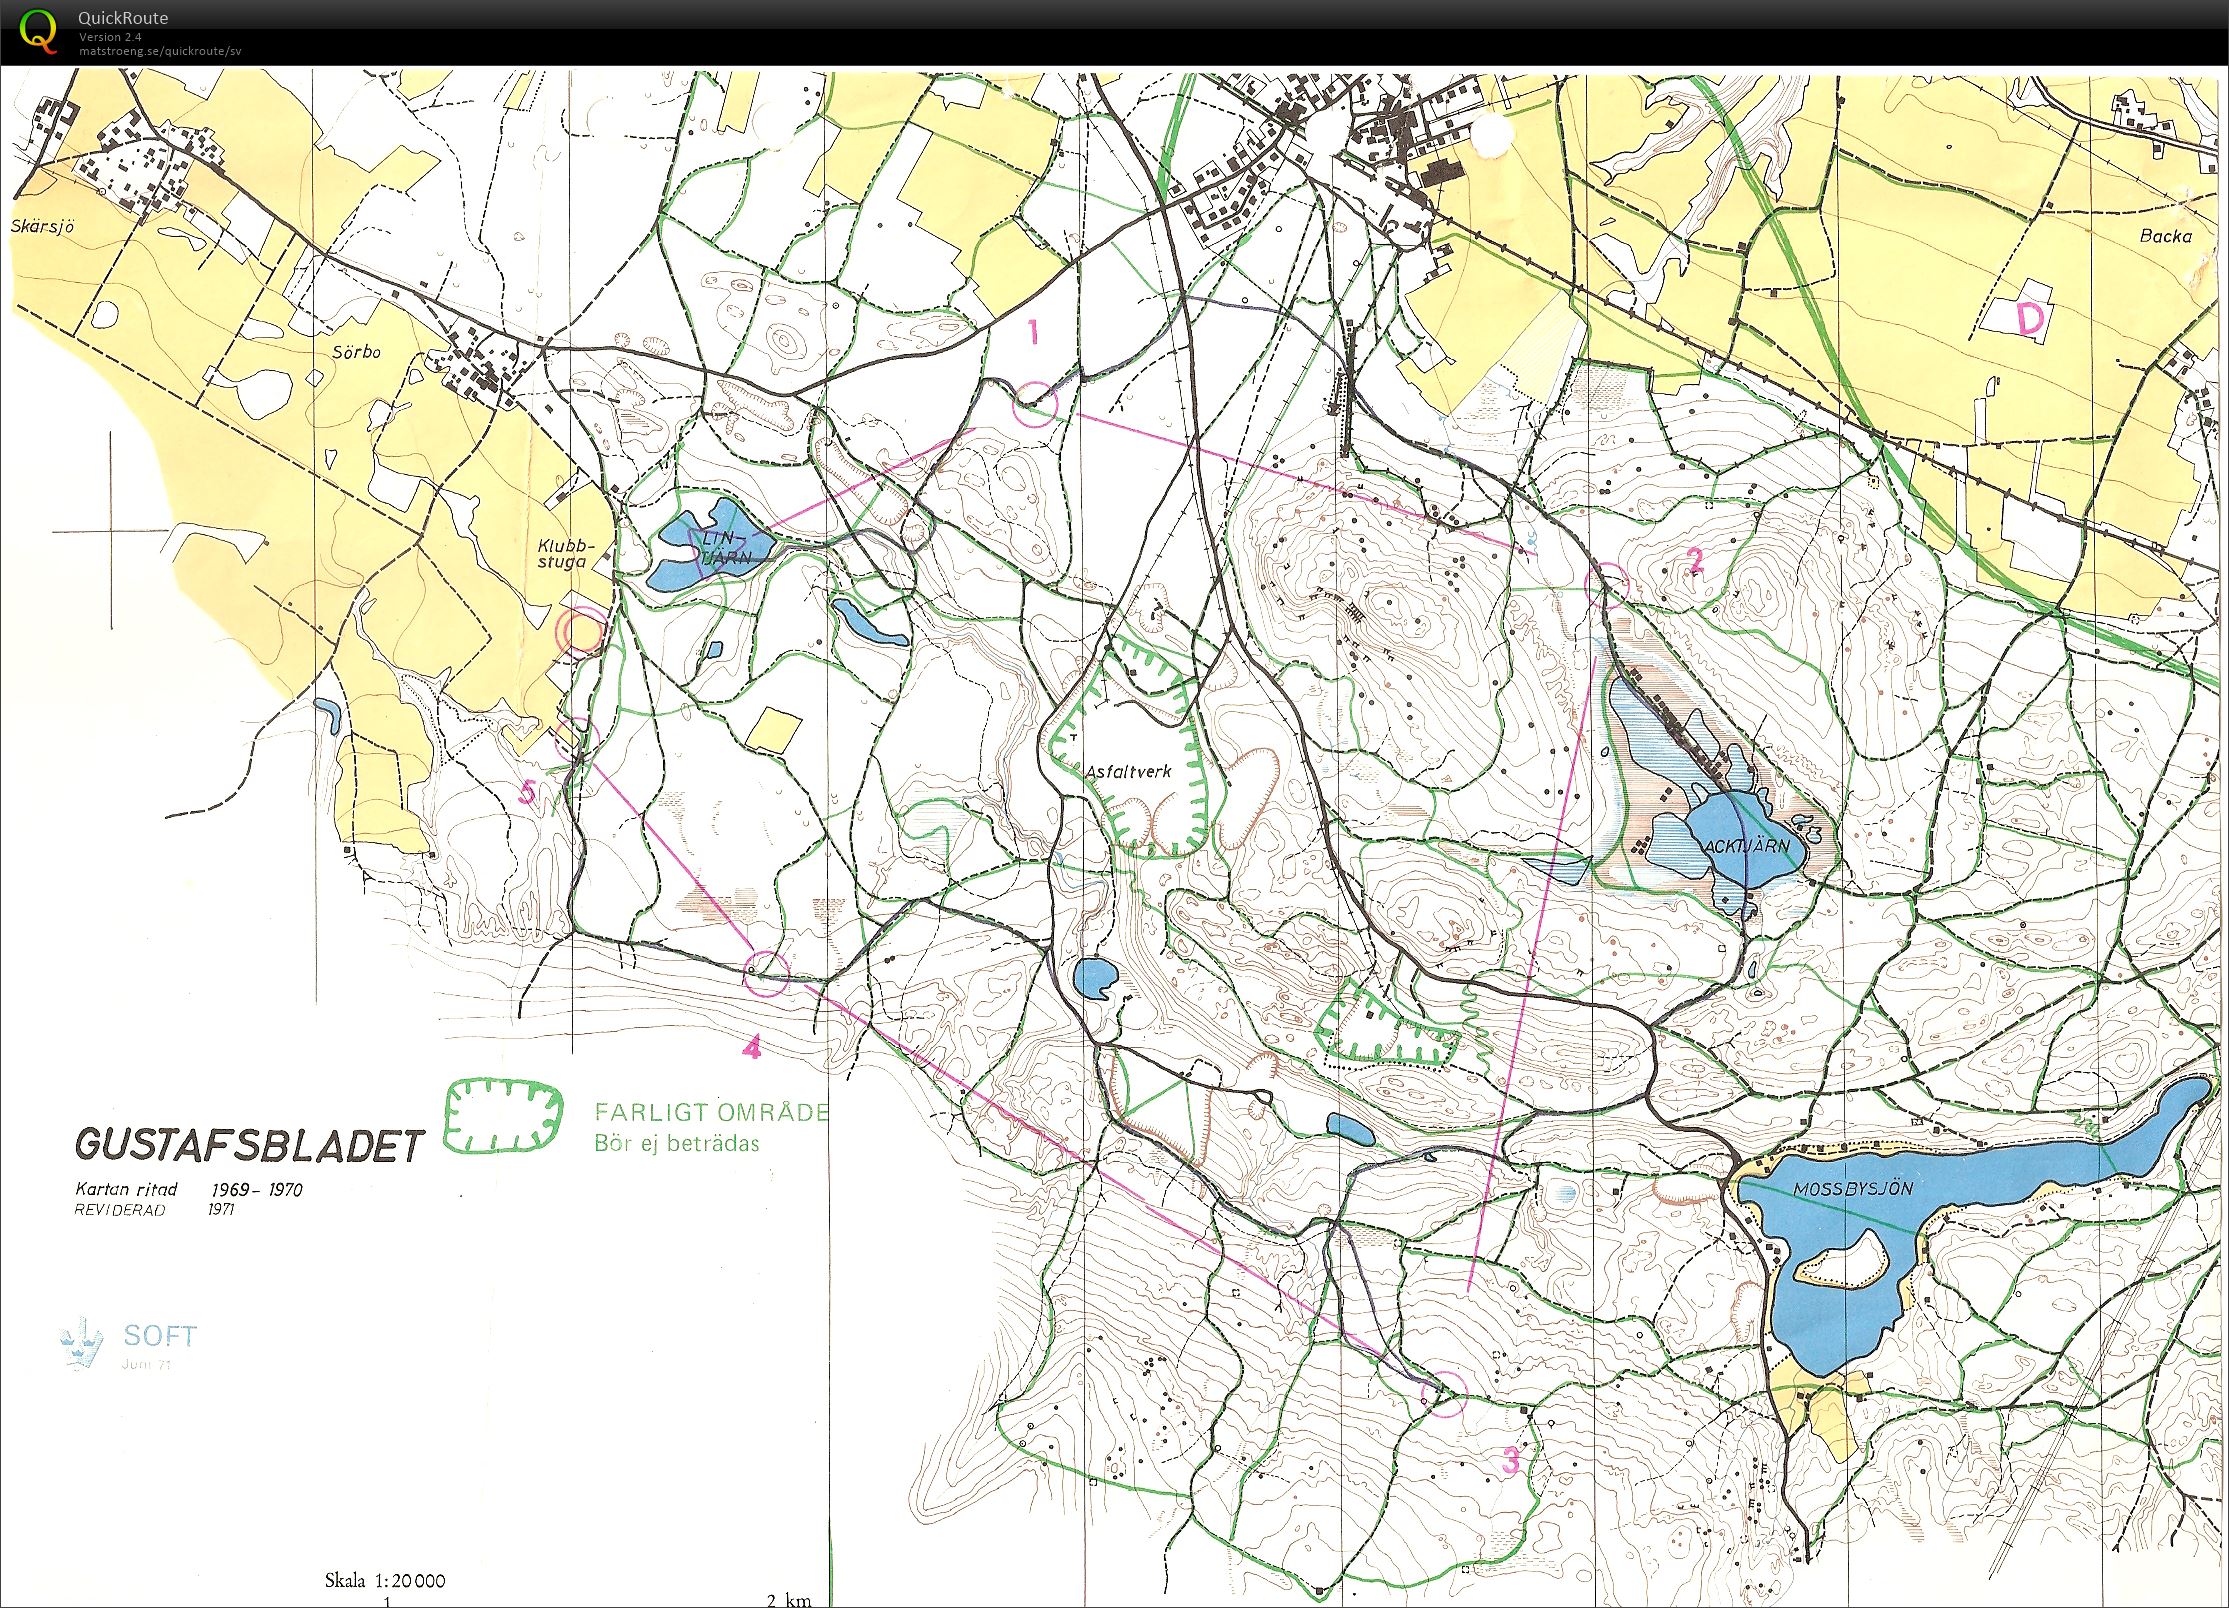Click the pink control number 1

1035,332
